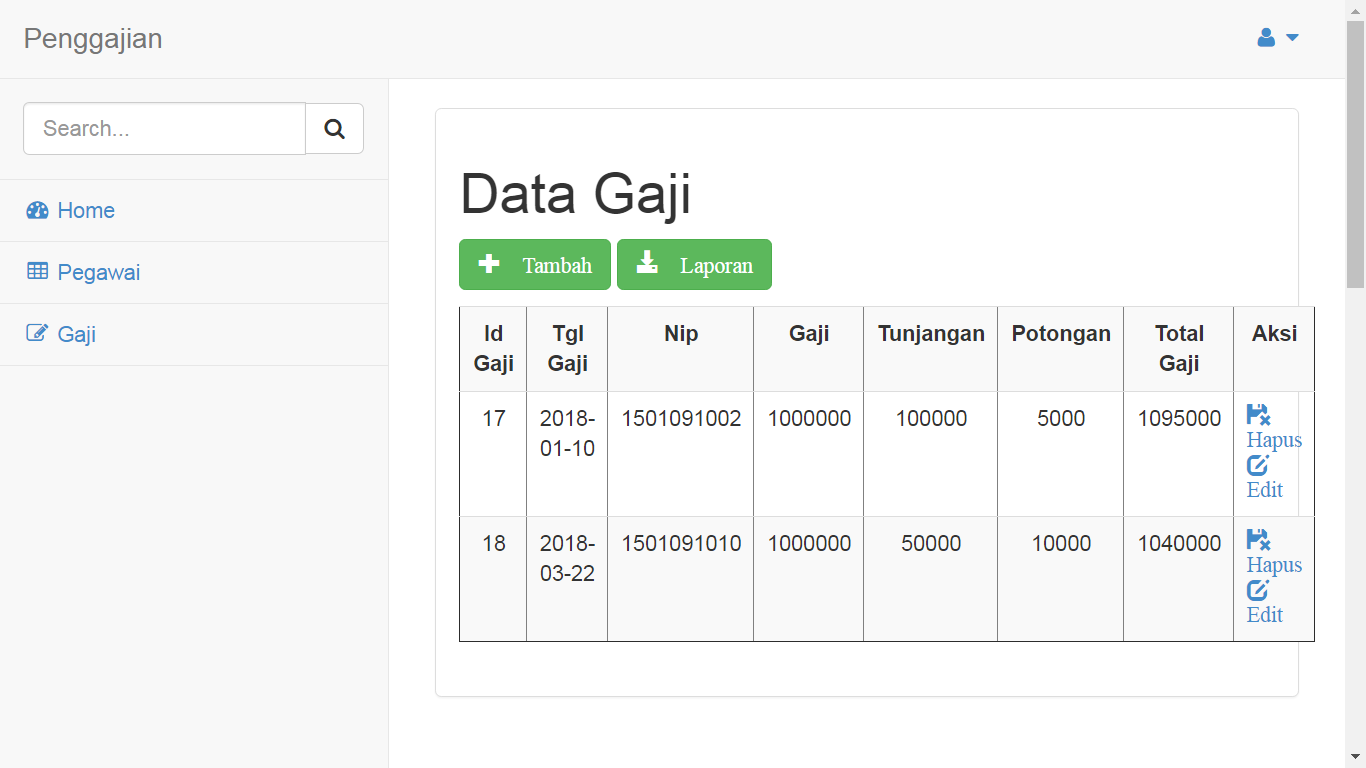The height and width of the screenshot is (768, 1366).
Task: Click the Gaji edit icon in sidebar
Action: (x=37, y=333)
